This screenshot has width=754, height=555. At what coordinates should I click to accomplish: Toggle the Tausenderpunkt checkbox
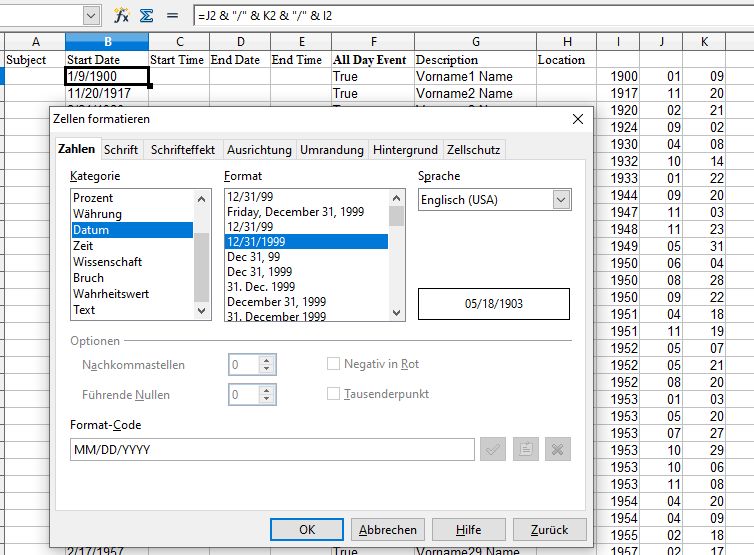tap(335, 394)
